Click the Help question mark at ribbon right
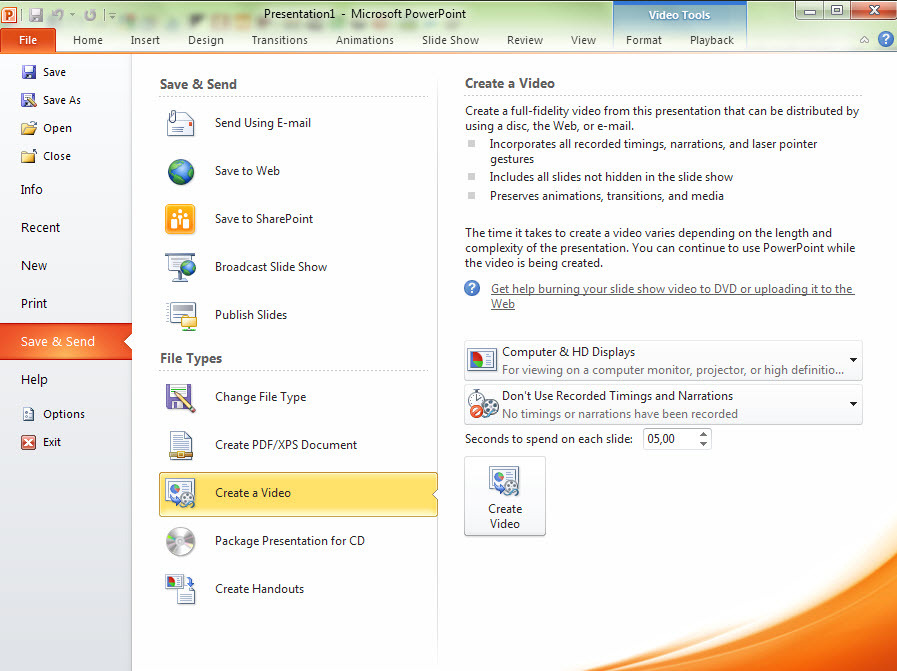 (886, 39)
